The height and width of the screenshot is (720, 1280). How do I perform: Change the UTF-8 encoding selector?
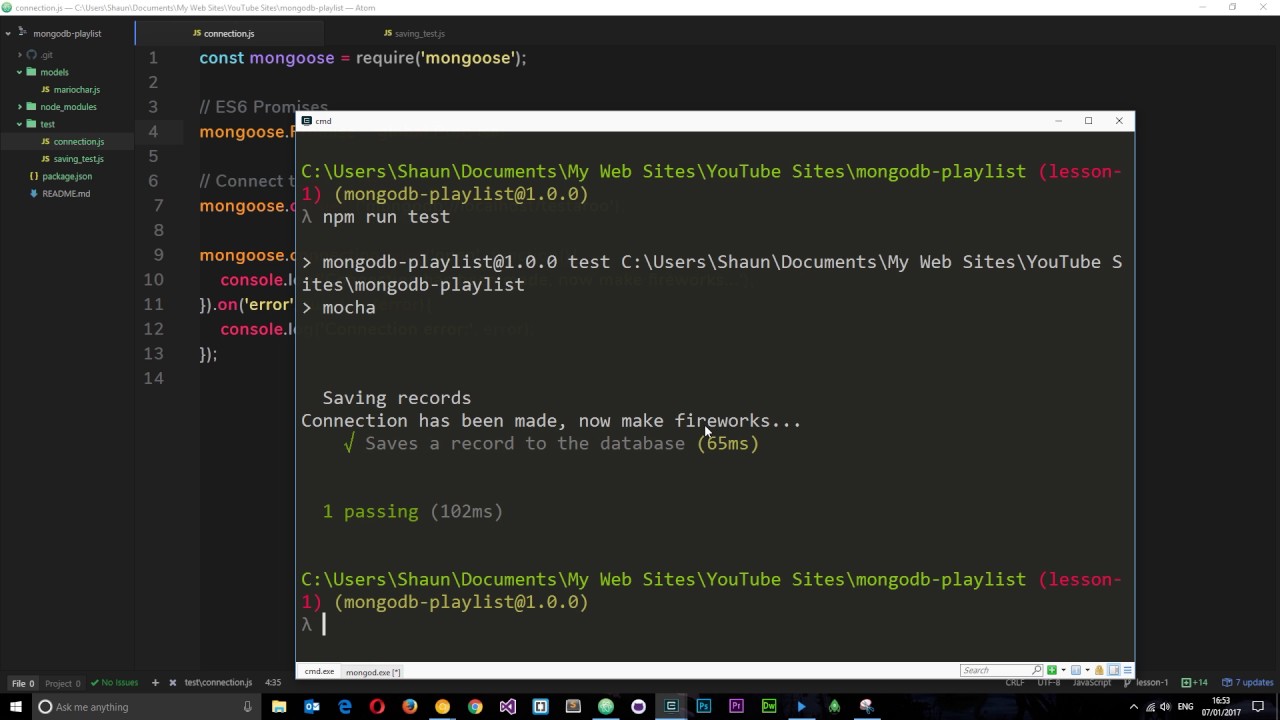pyautogui.click(x=1049, y=683)
